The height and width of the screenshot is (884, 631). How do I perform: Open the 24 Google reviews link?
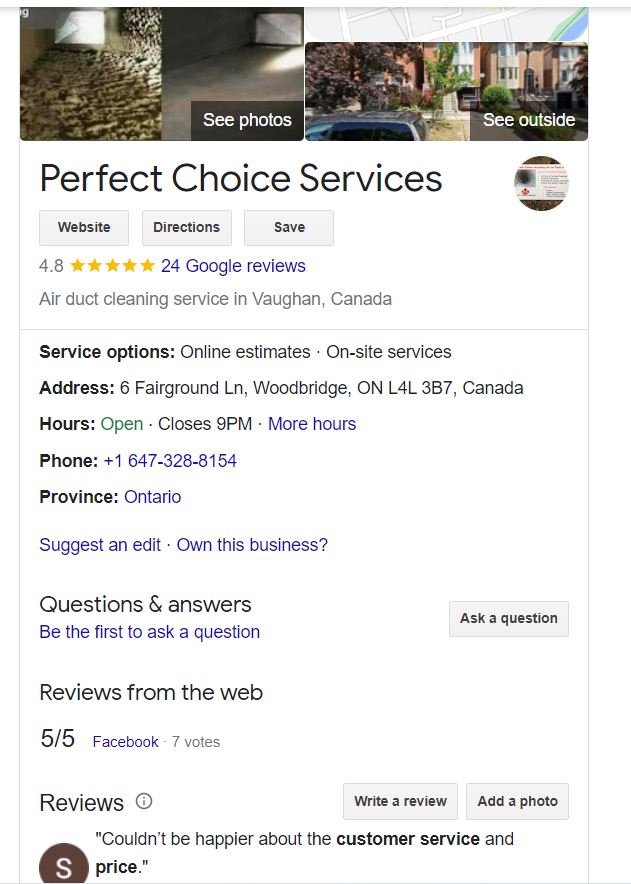pyautogui.click(x=233, y=266)
